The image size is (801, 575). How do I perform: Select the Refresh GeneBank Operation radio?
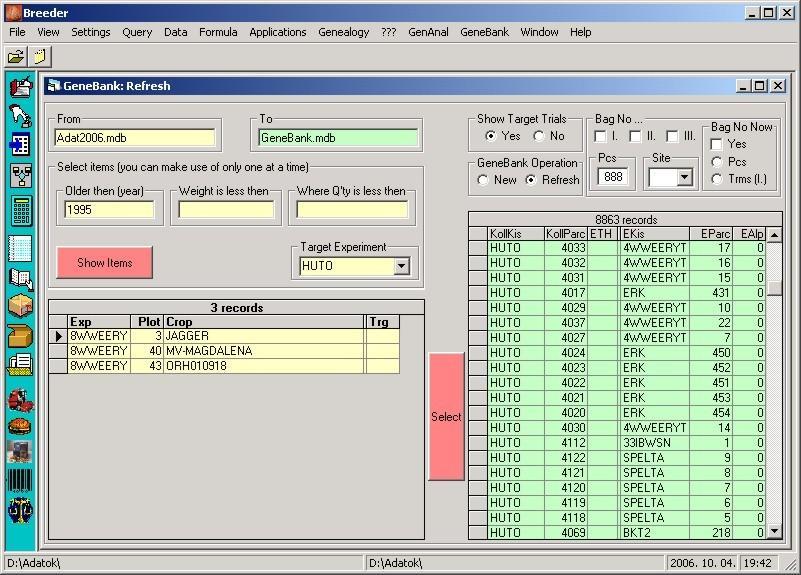click(x=531, y=180)
